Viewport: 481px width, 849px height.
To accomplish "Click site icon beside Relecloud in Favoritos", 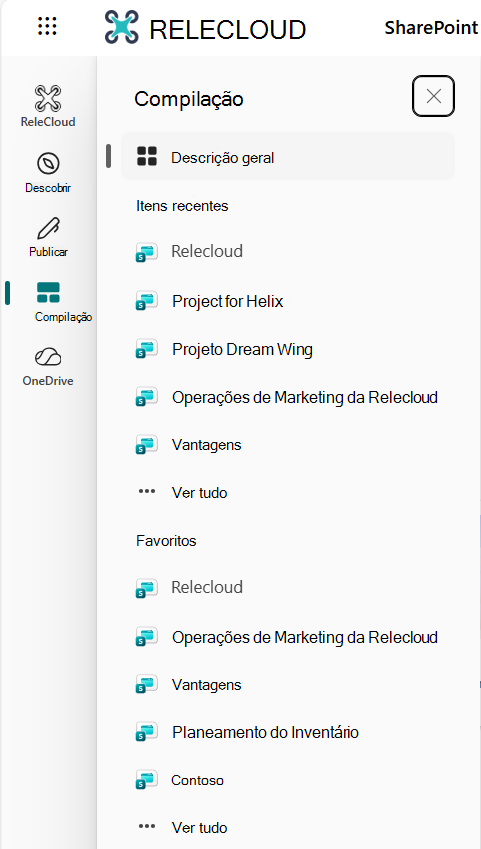I will click(146, 587).
